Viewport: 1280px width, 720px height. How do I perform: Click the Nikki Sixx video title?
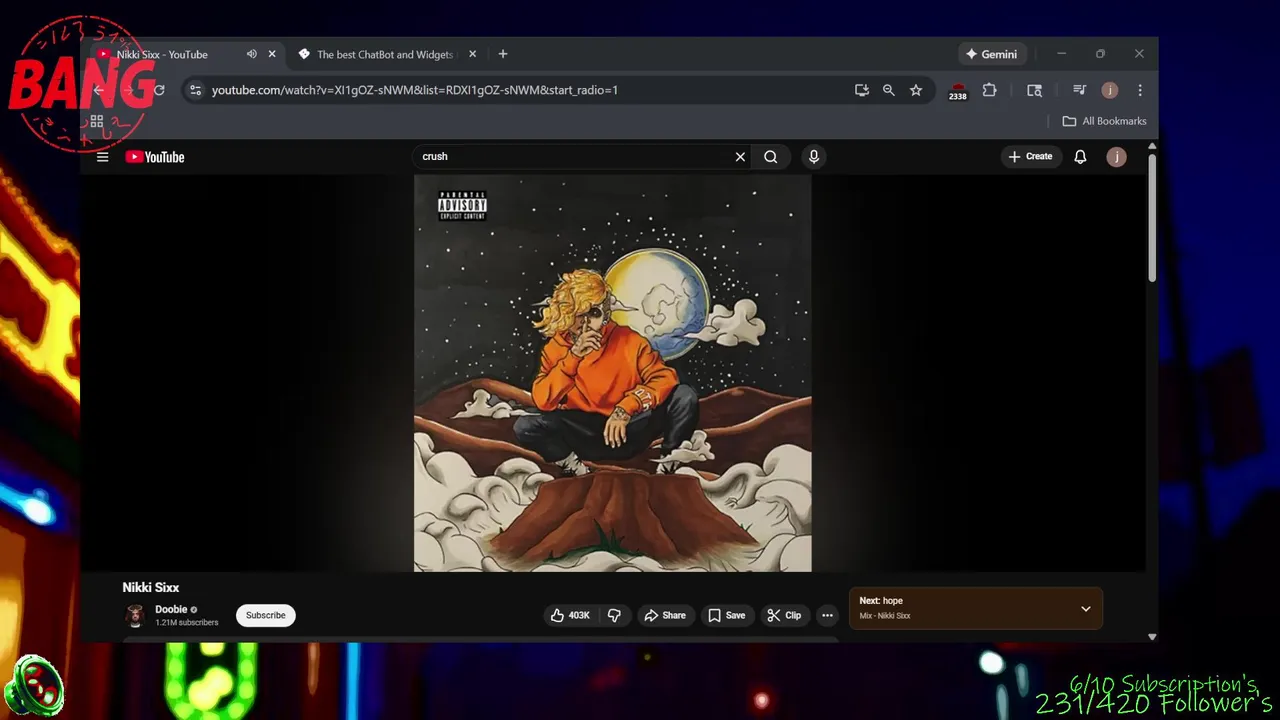(151, 587)
